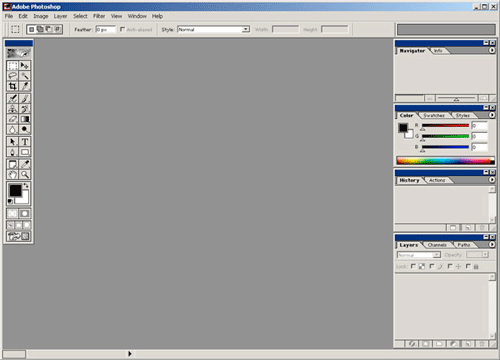The image size is (500, 360).
Task: Click the Feather input field
Action: [105, 29]
